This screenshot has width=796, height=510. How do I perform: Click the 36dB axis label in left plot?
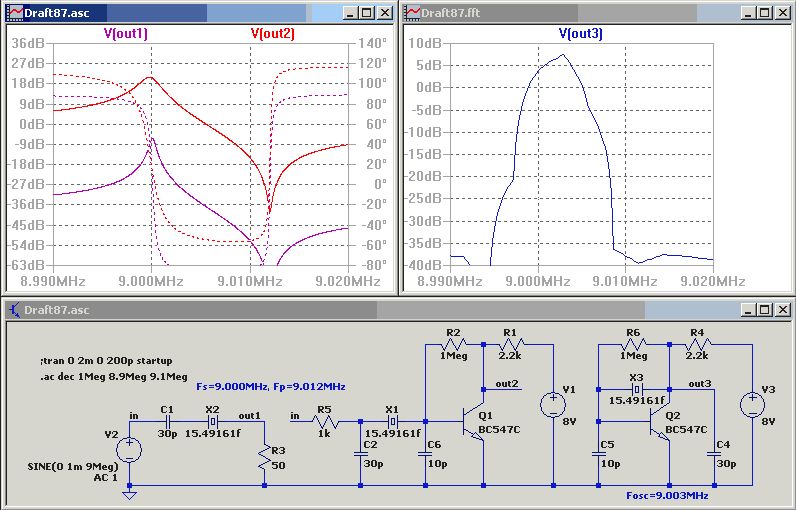tap(28, 44)
